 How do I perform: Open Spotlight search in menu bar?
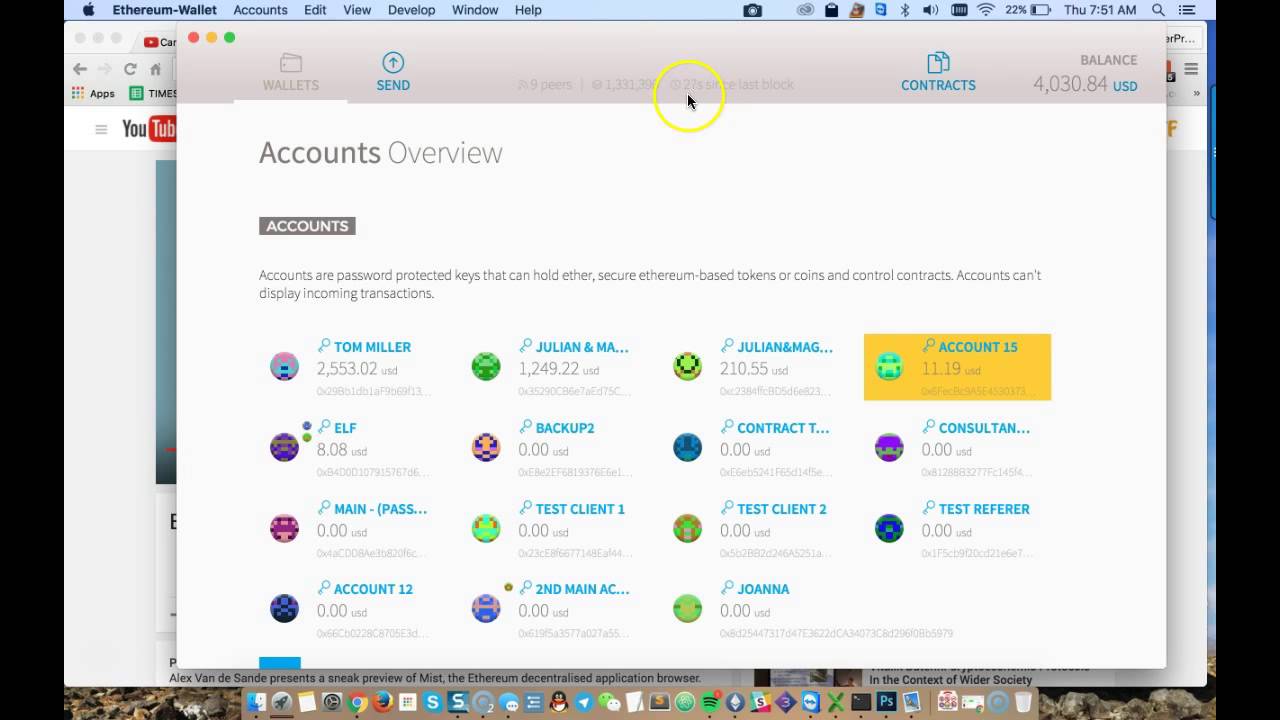tap(1158, 10)
